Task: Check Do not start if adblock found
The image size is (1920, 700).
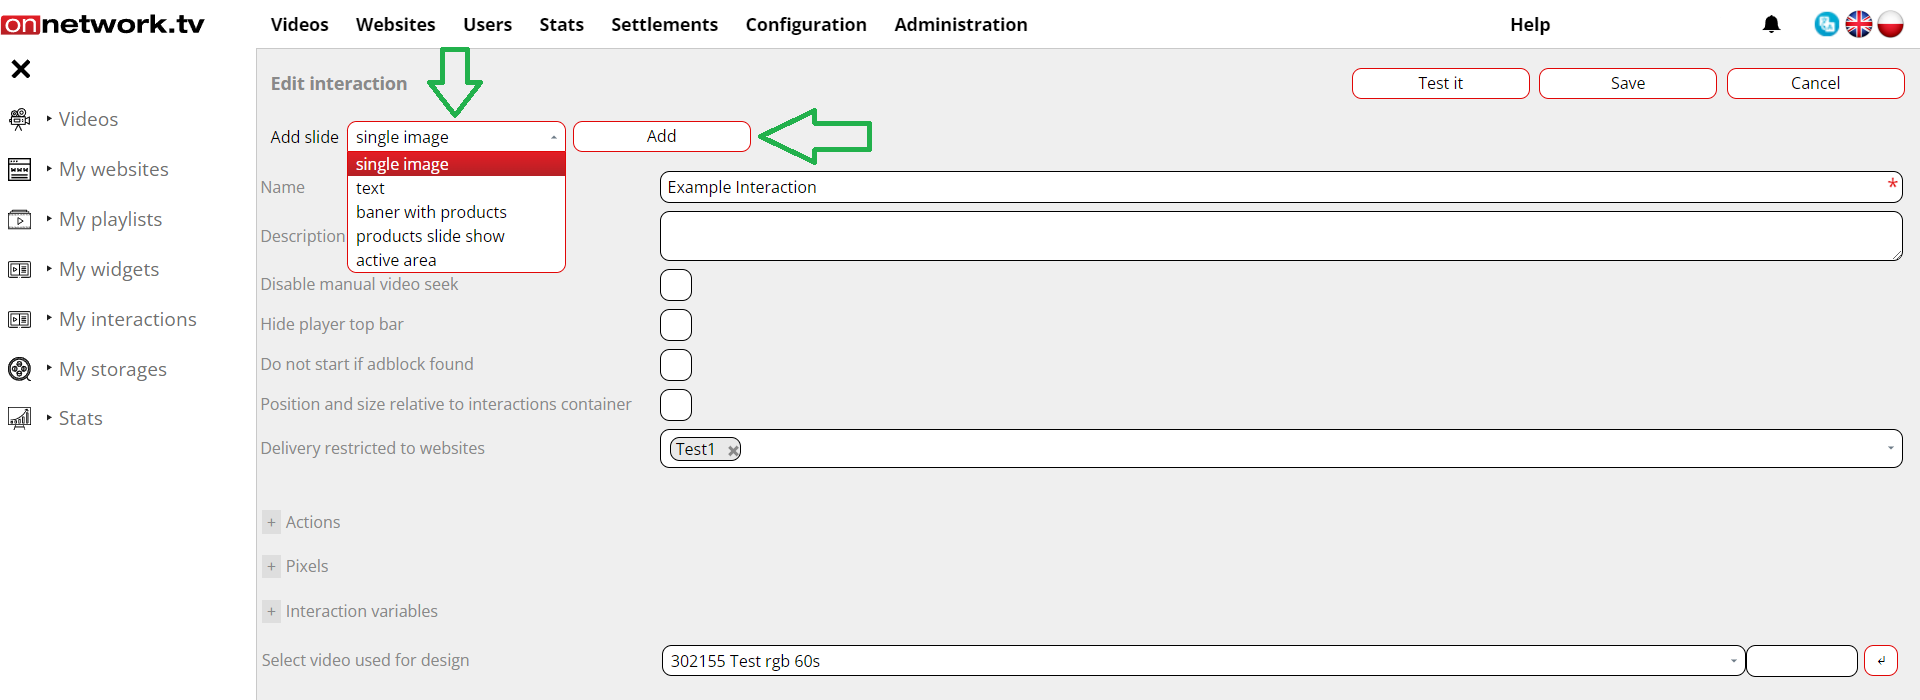Action: [676, 365]
